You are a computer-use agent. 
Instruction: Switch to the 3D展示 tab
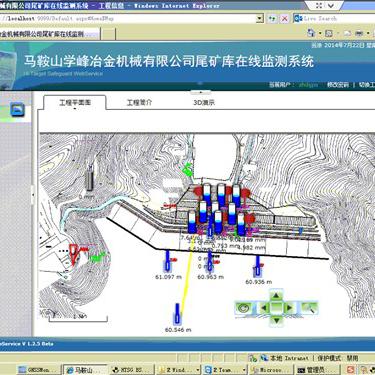coord(204,103)
